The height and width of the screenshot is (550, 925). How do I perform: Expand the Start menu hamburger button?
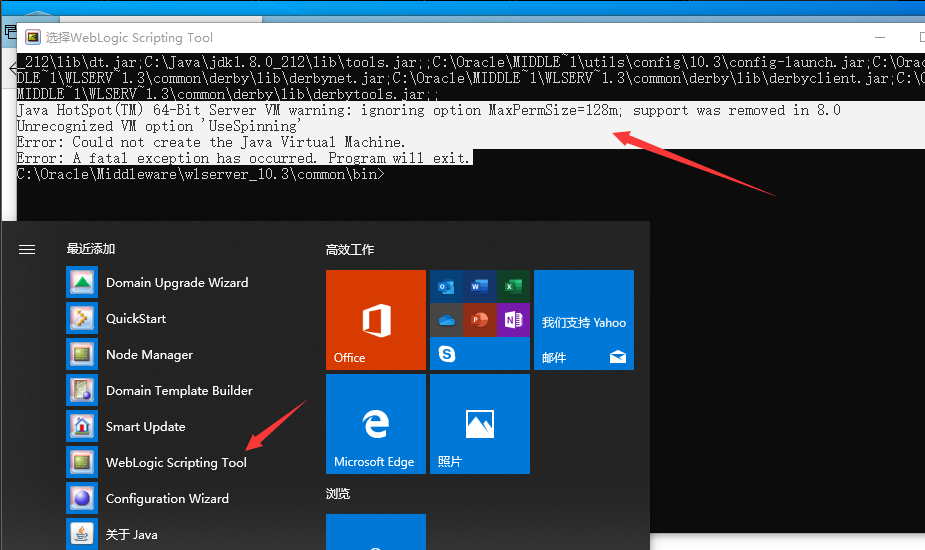[x=27, y=250]
